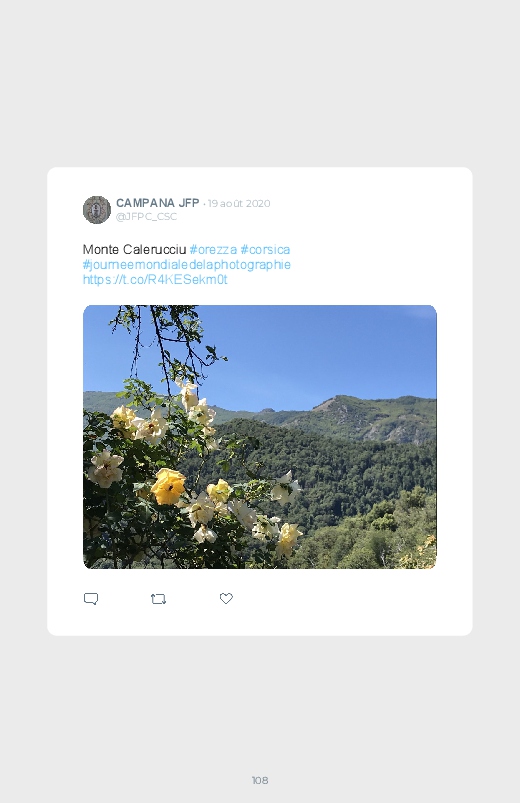
Task: Like the tweet with heart icon
Action: pos(226,598)
